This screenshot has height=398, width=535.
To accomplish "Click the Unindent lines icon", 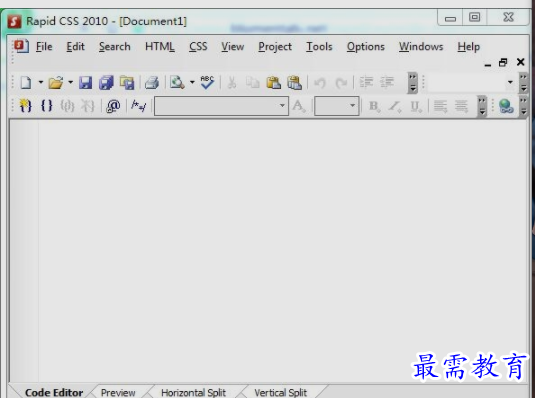I will tap(387, 82).
